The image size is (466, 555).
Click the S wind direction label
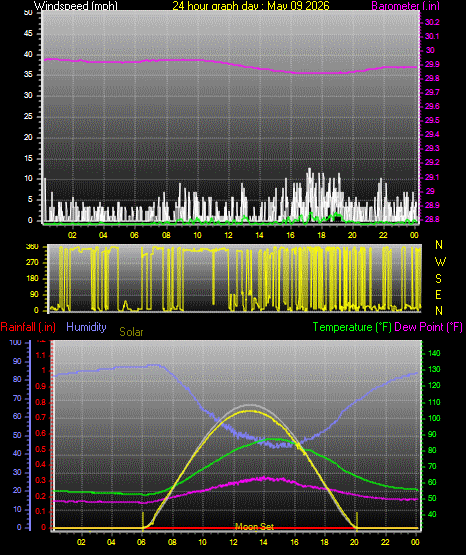pos(438,279)
